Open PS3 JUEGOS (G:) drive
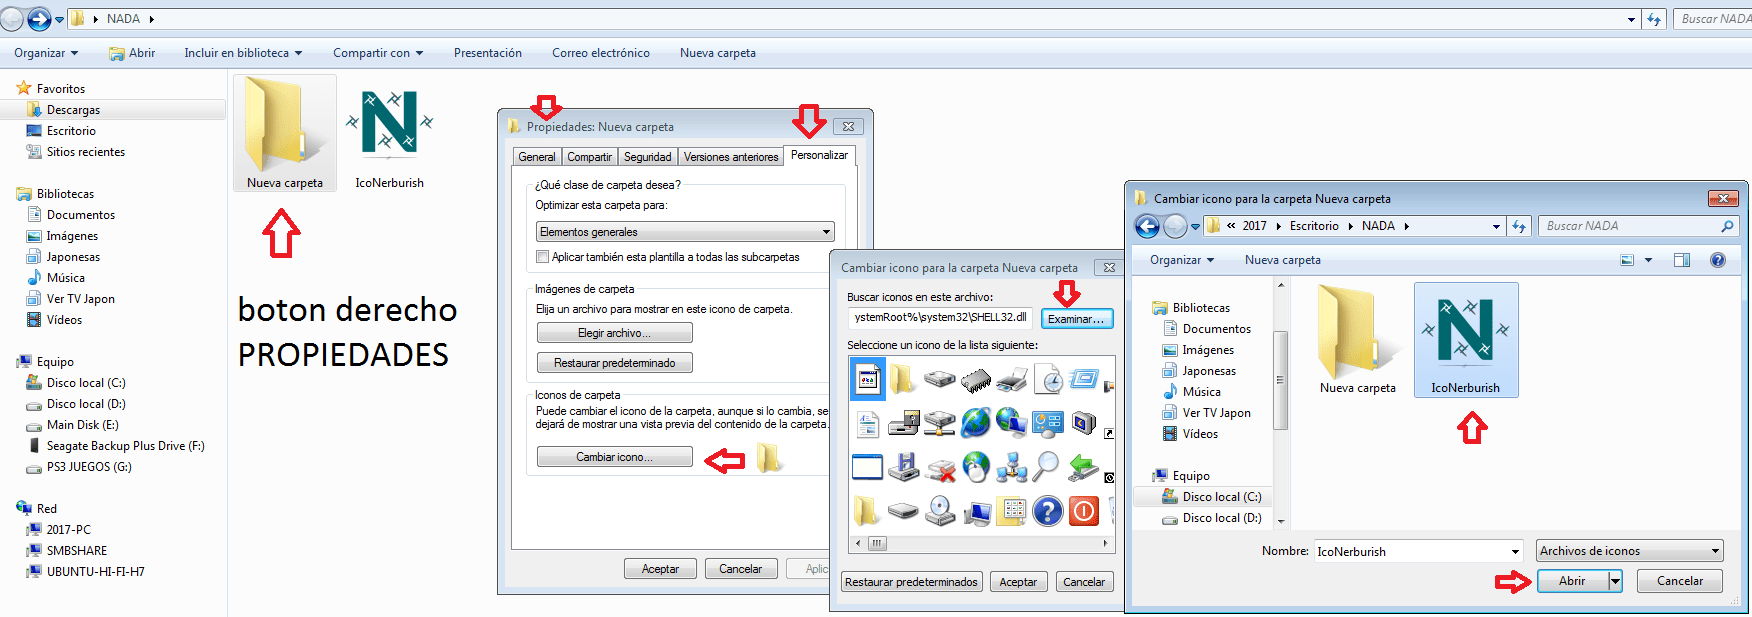Image resolution: width=1752 pixels, height=617 pixels. tap(89, 467)
